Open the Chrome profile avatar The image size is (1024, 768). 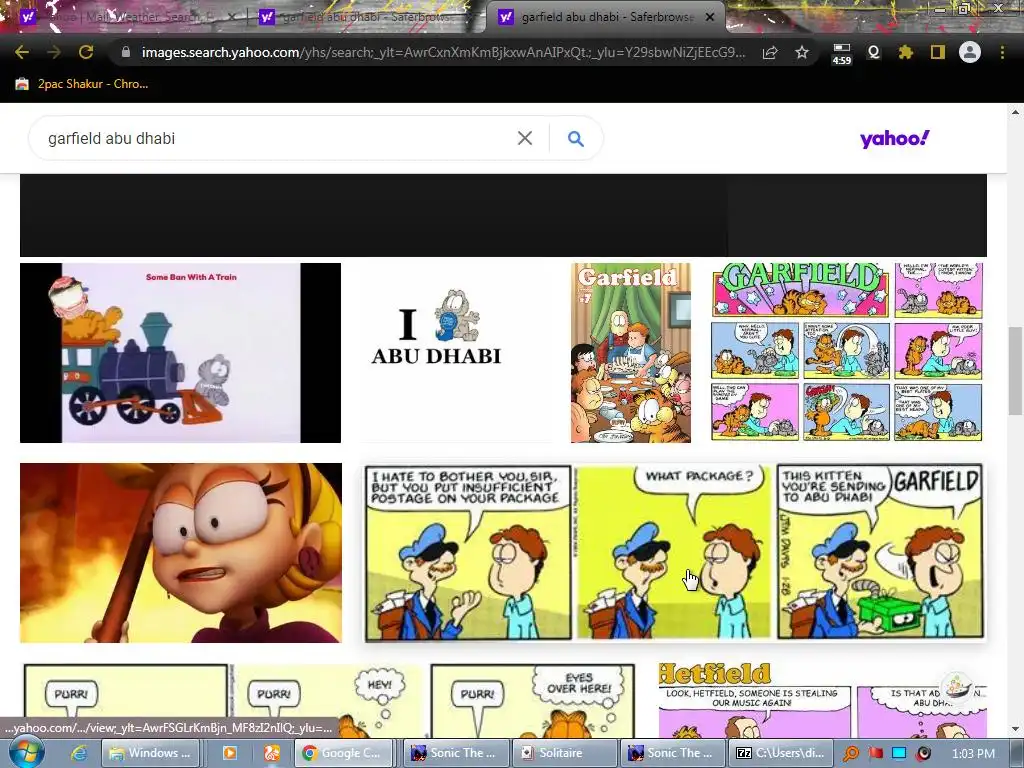click(970, 52)
